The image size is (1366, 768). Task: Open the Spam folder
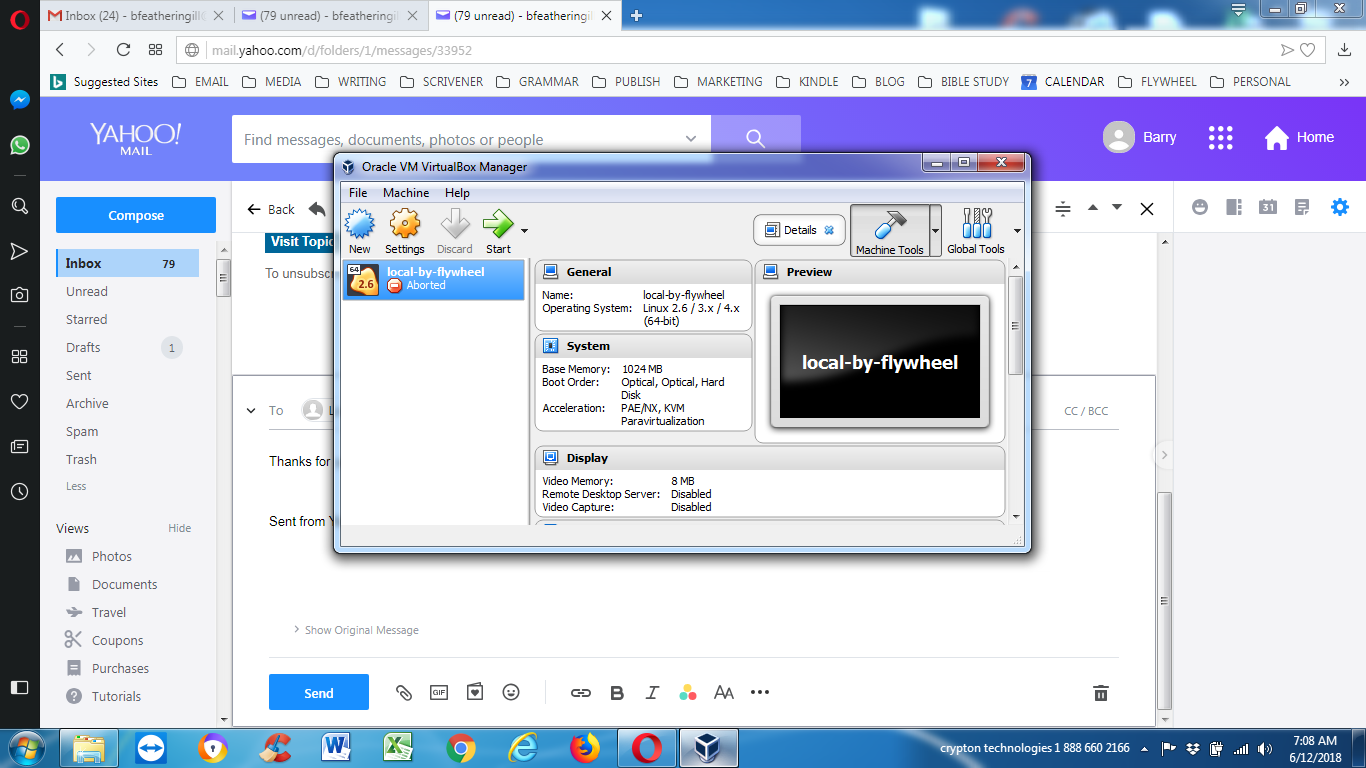pyautogui.click(x=82, y=432)
